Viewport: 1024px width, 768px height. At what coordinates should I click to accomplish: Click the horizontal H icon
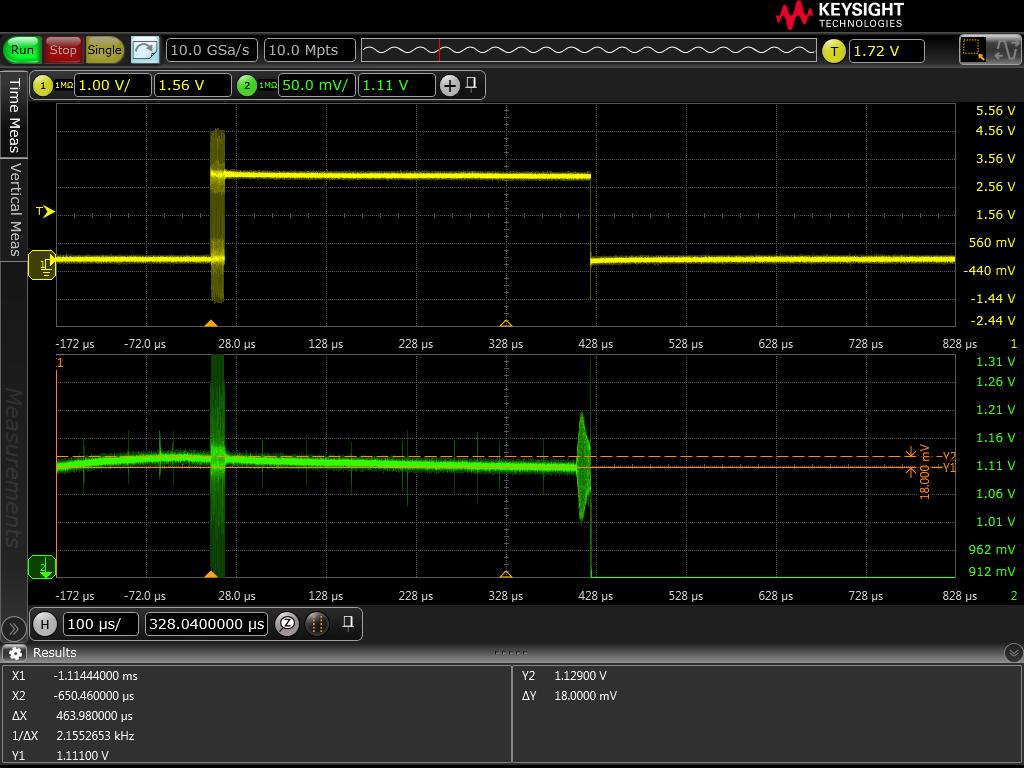(45, 624)
